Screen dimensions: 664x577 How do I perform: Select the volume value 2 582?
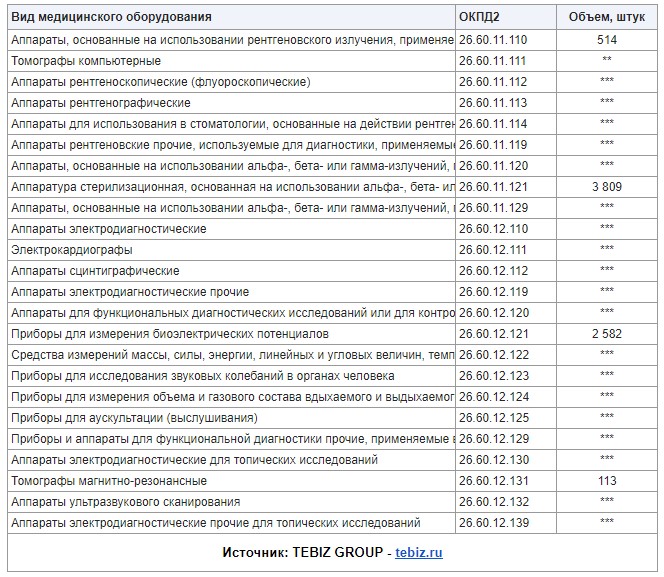point(607,334)
